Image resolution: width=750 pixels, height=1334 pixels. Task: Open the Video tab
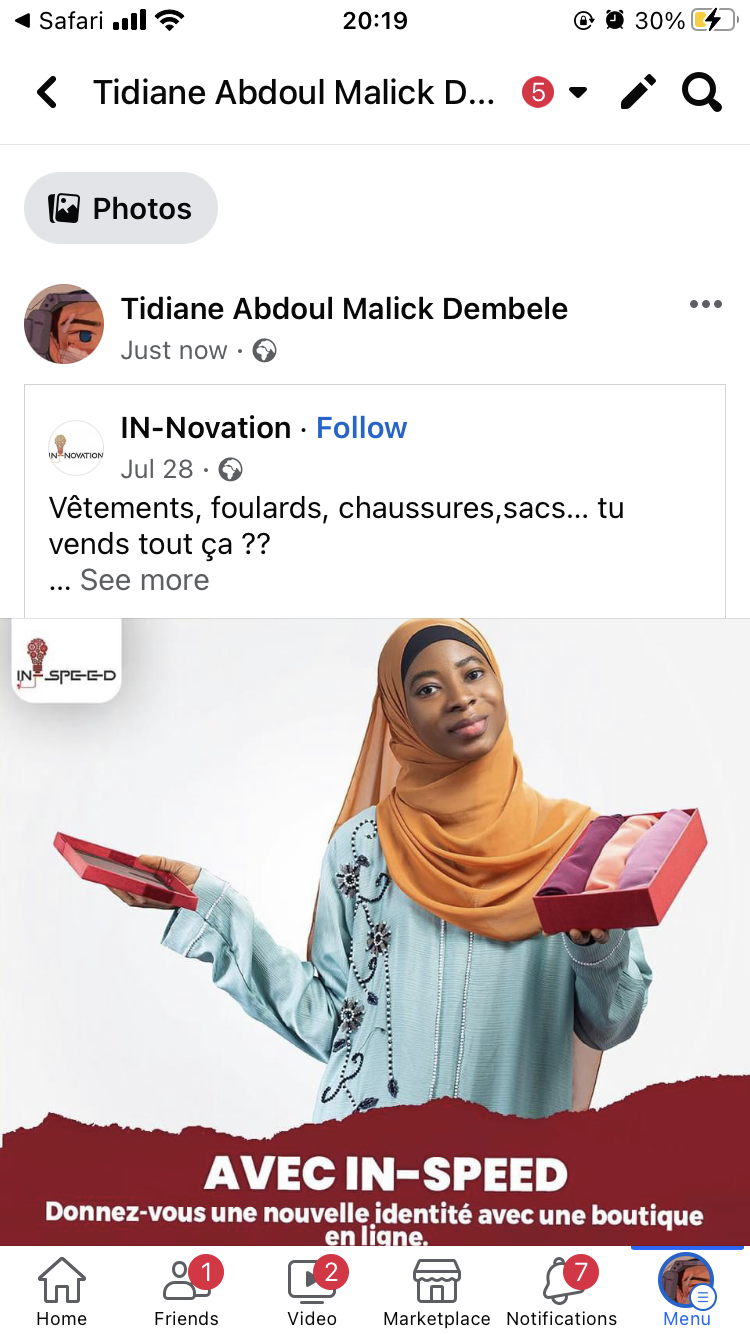(312, 1291)
